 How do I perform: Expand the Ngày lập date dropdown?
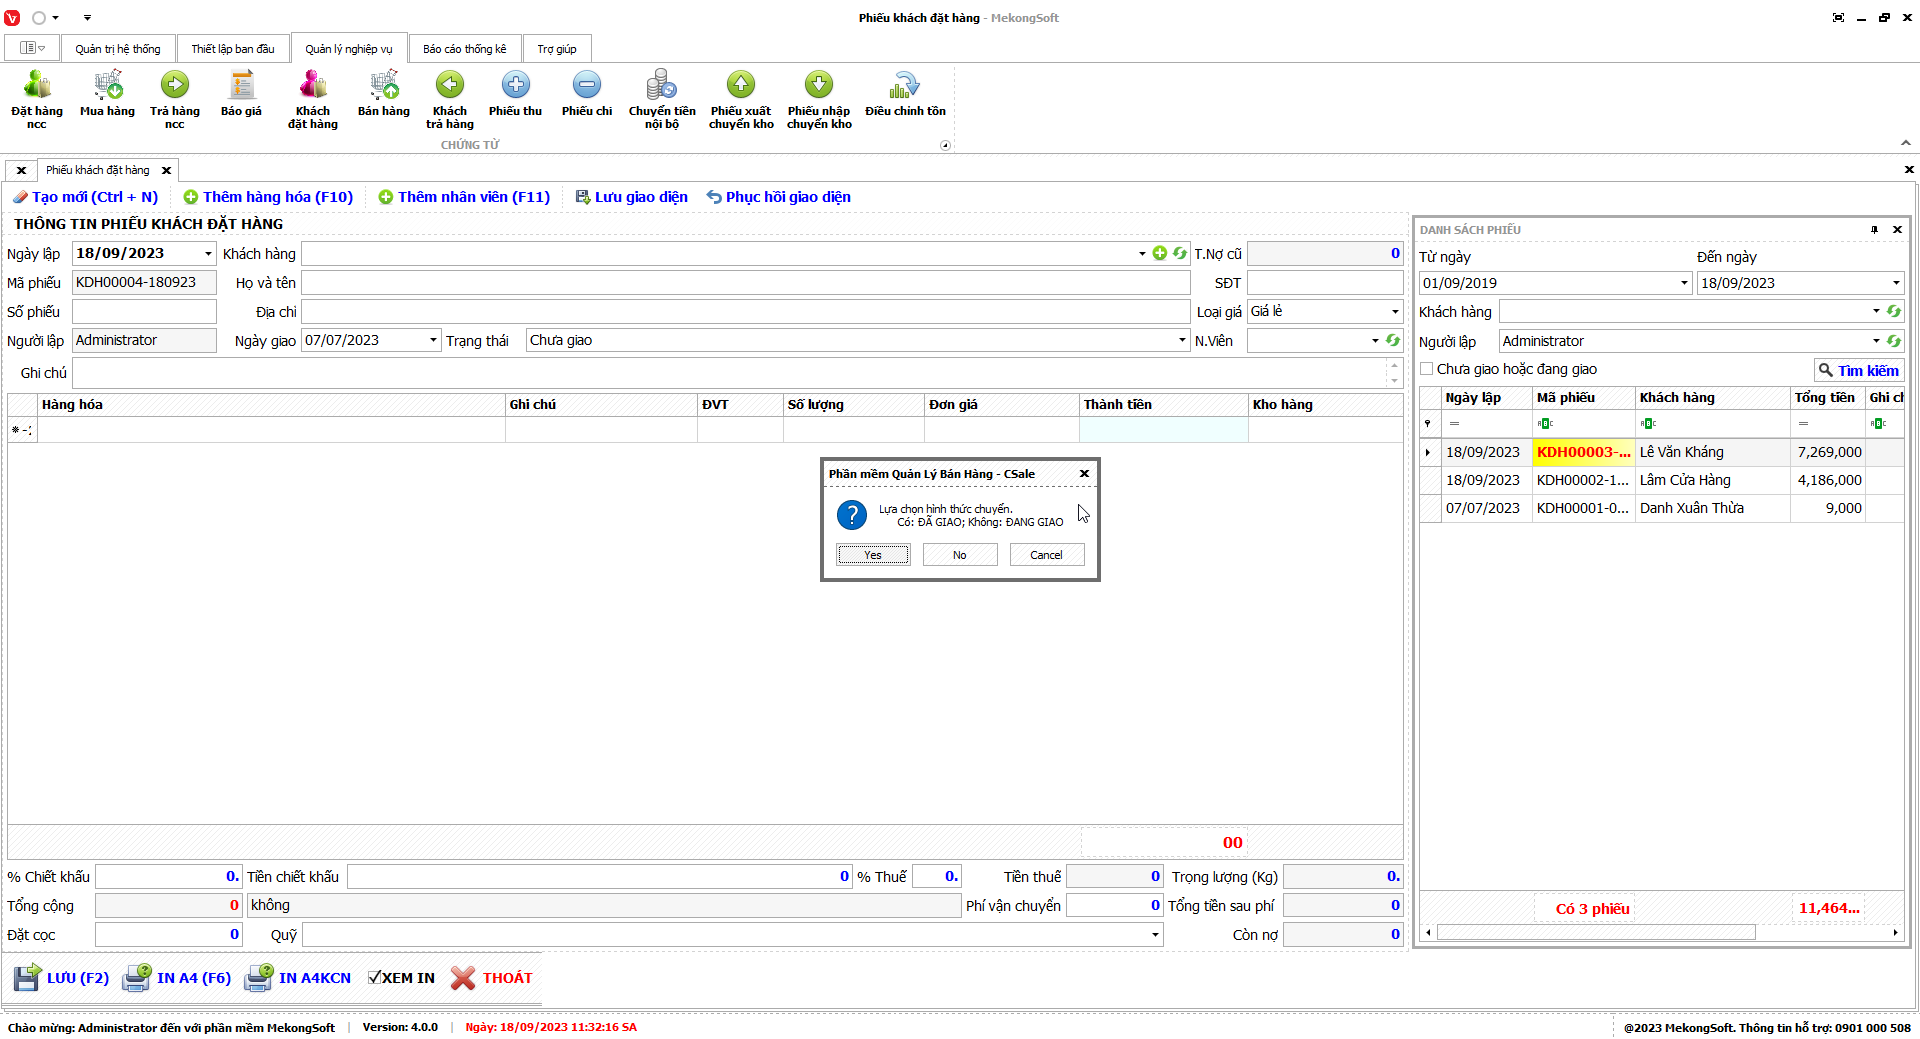(x=208, y=254)
